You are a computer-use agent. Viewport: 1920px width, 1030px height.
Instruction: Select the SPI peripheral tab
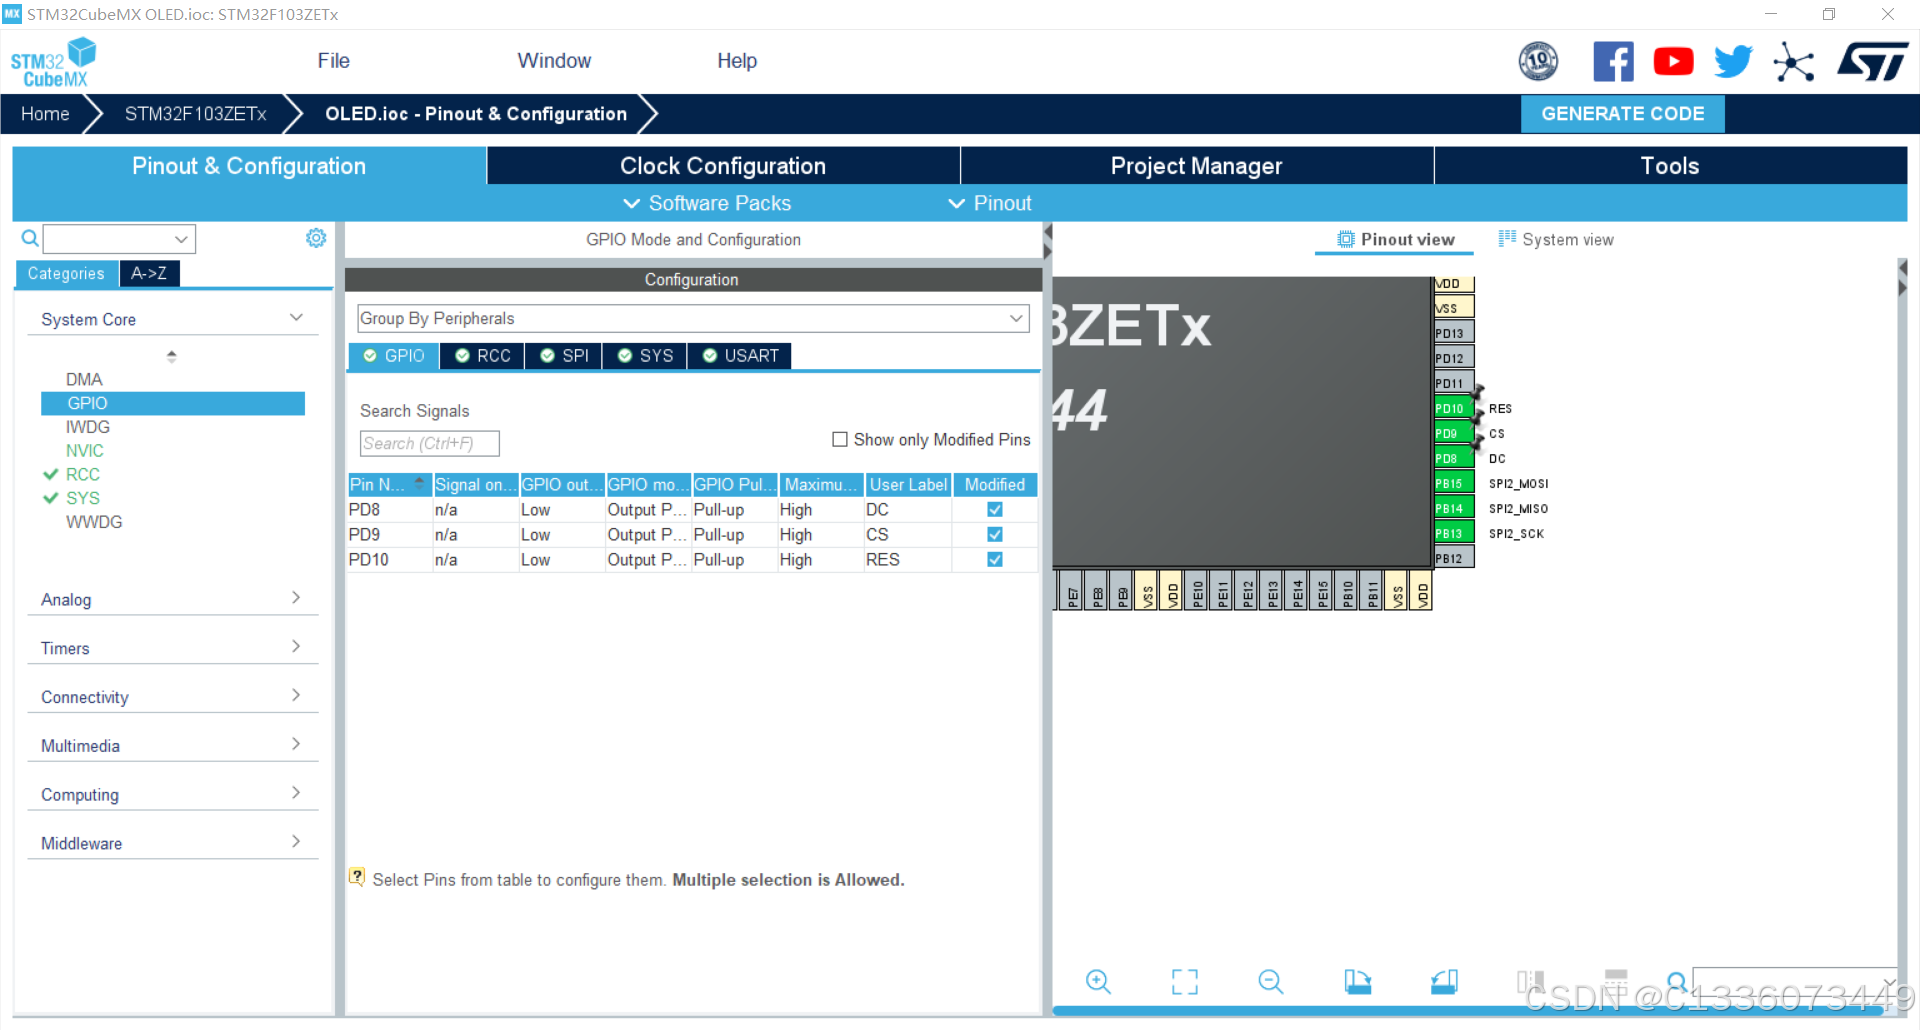click(564, 356)
